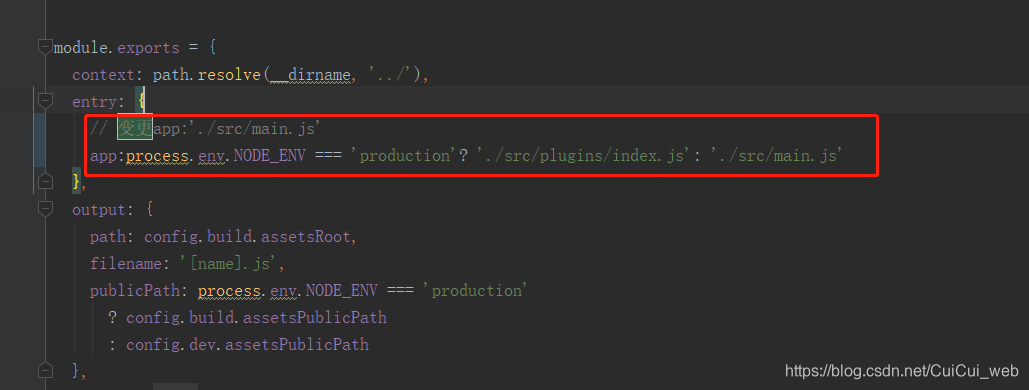Screen dimensions: 1029x390
Task: Collapse the module.exports code block fold marker
Action: click(x=45, y=47)
